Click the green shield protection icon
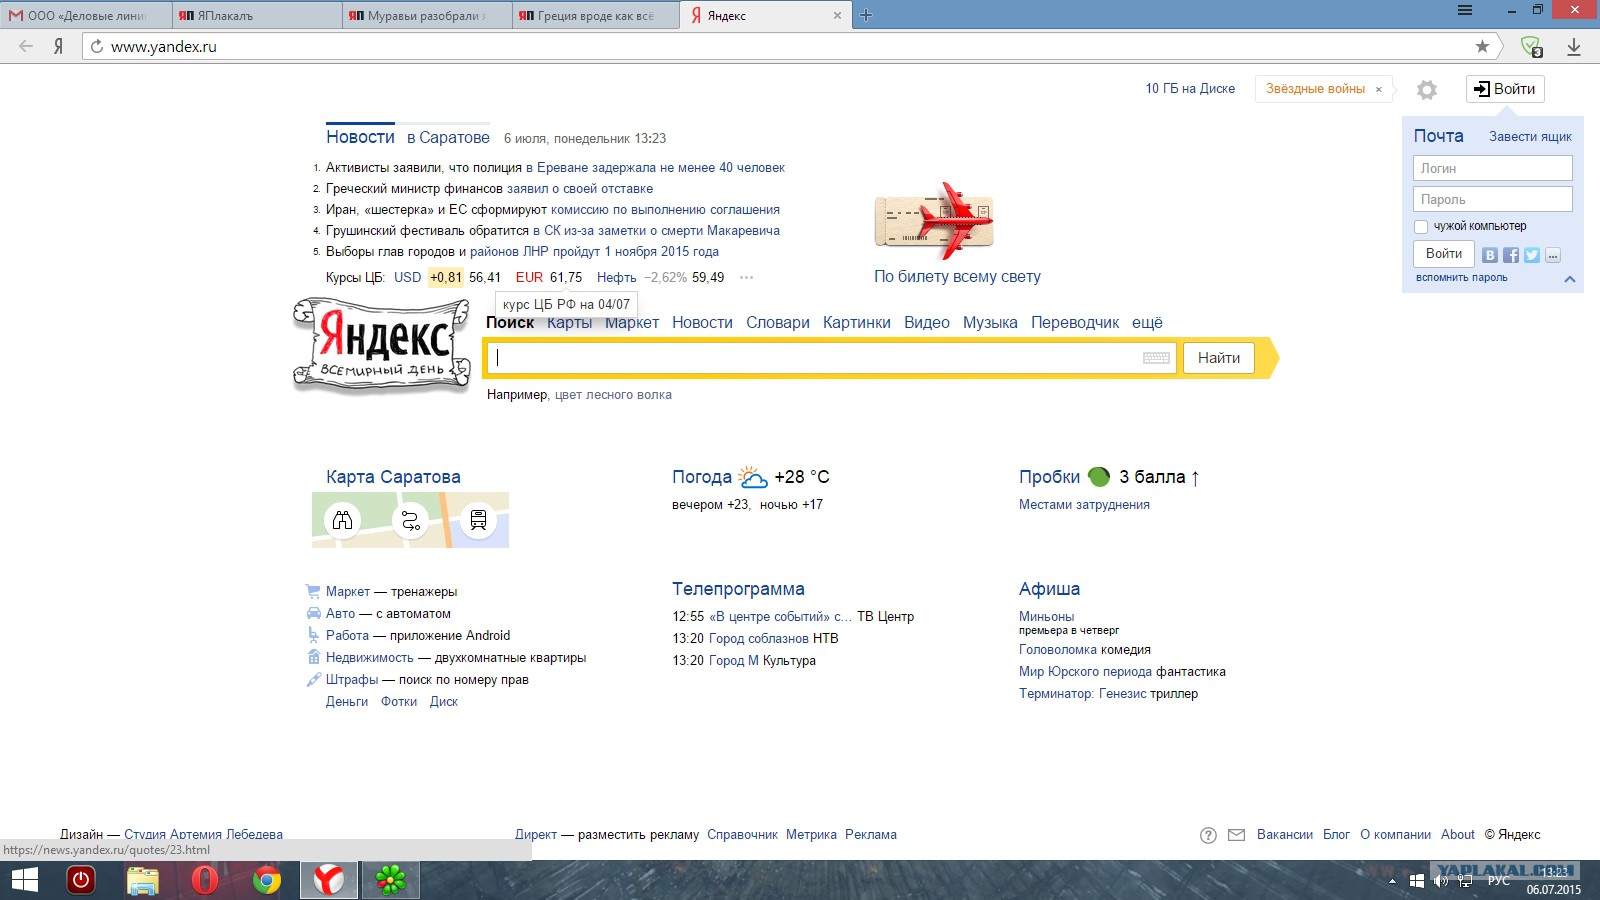The image size is (1600, 900). pos(1531,46)
